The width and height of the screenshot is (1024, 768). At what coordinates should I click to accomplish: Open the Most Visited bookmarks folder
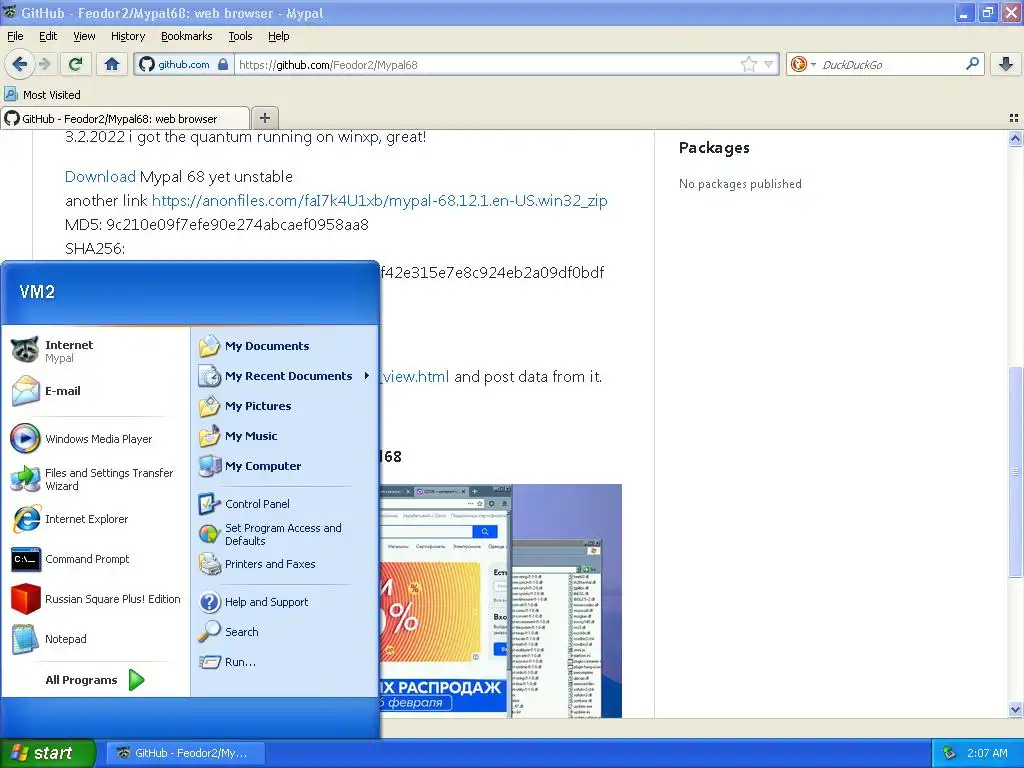(42, 95)
